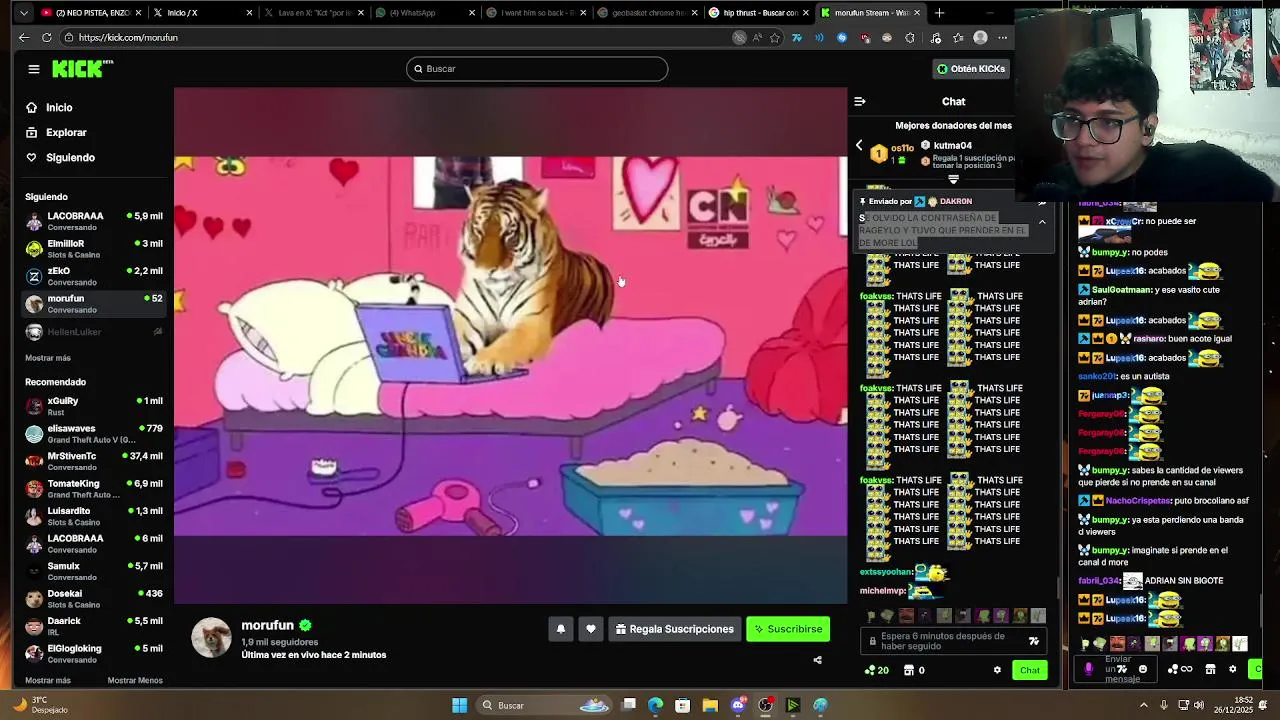Expand Mostrar más under Recomendado

(48, 680)
